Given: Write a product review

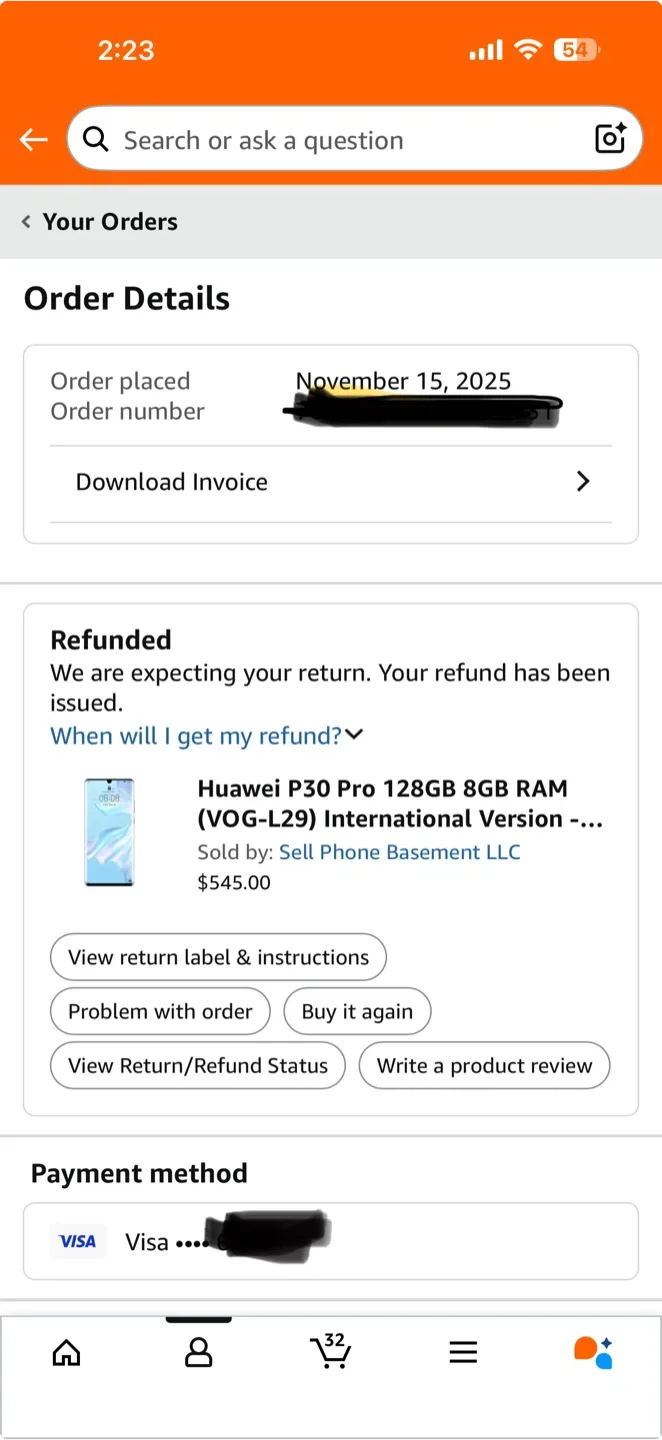Looking at the screenshot, I should 484,1065.
